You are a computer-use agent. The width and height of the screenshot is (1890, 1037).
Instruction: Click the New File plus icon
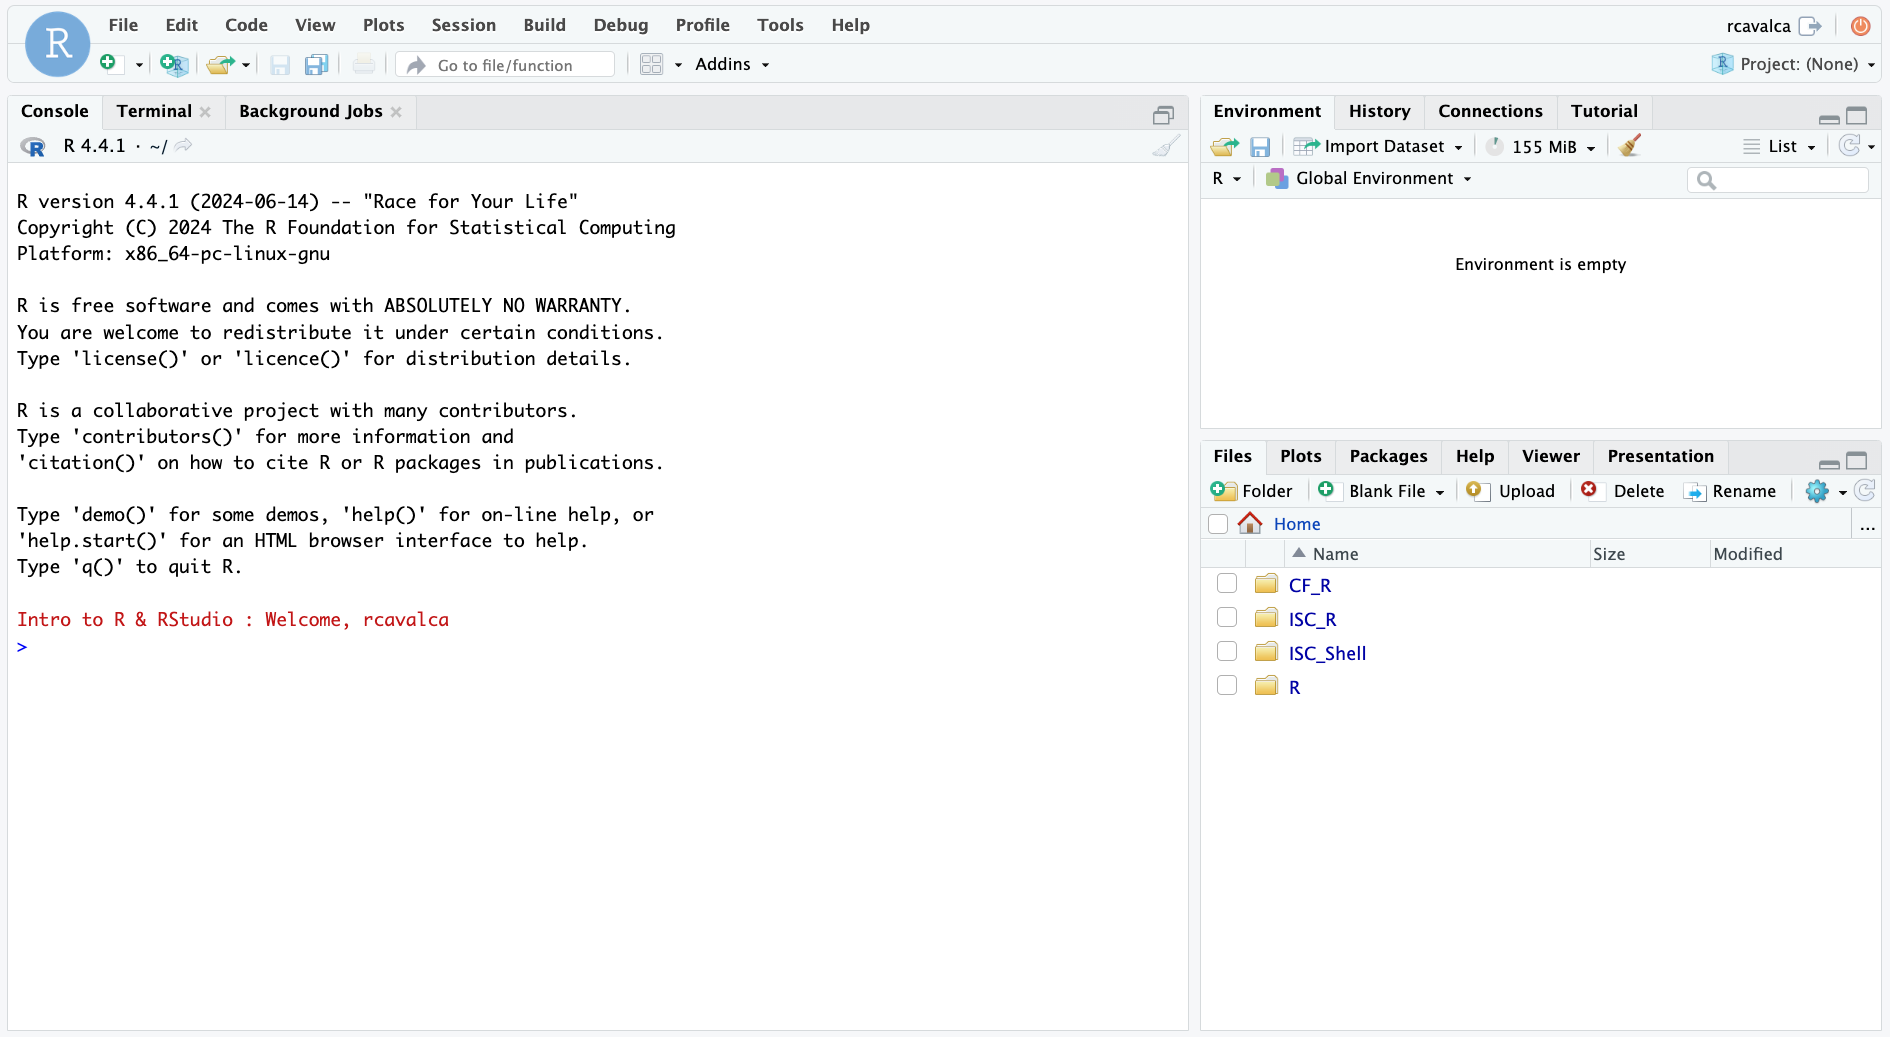coord(108,64)
